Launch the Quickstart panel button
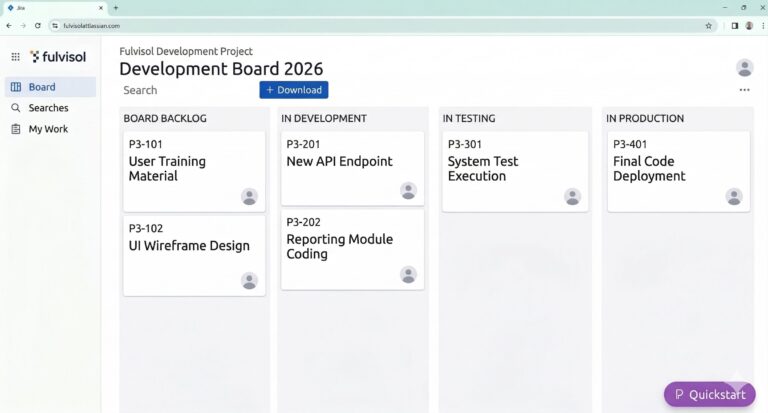The height and width of the screenshot is (413, 768). coord(710,394)
